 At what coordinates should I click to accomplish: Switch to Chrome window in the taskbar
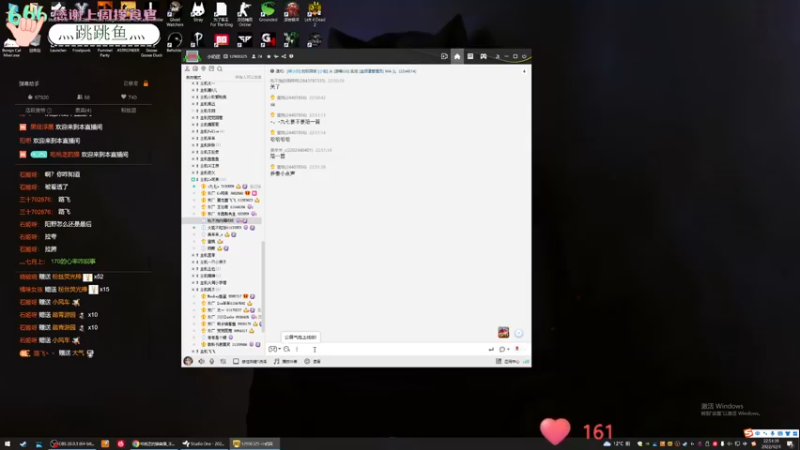click(x=154, y=444)
